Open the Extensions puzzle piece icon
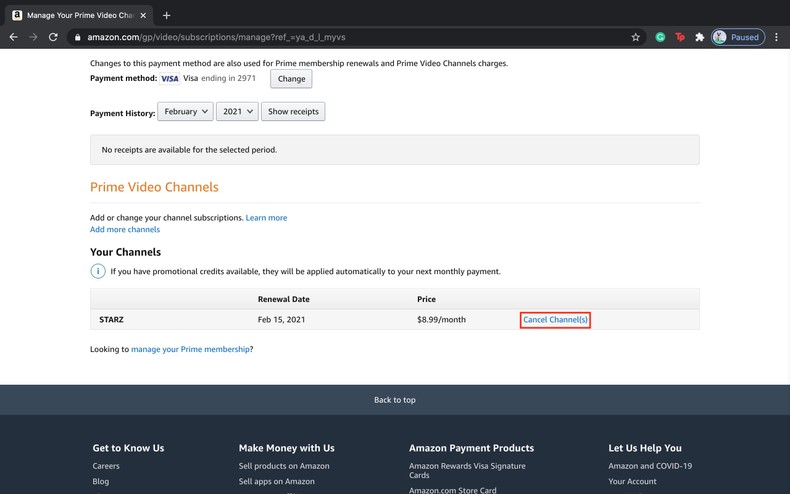This screenshot has height=494, width=790. pyautogui.click(x=699, y=37)
